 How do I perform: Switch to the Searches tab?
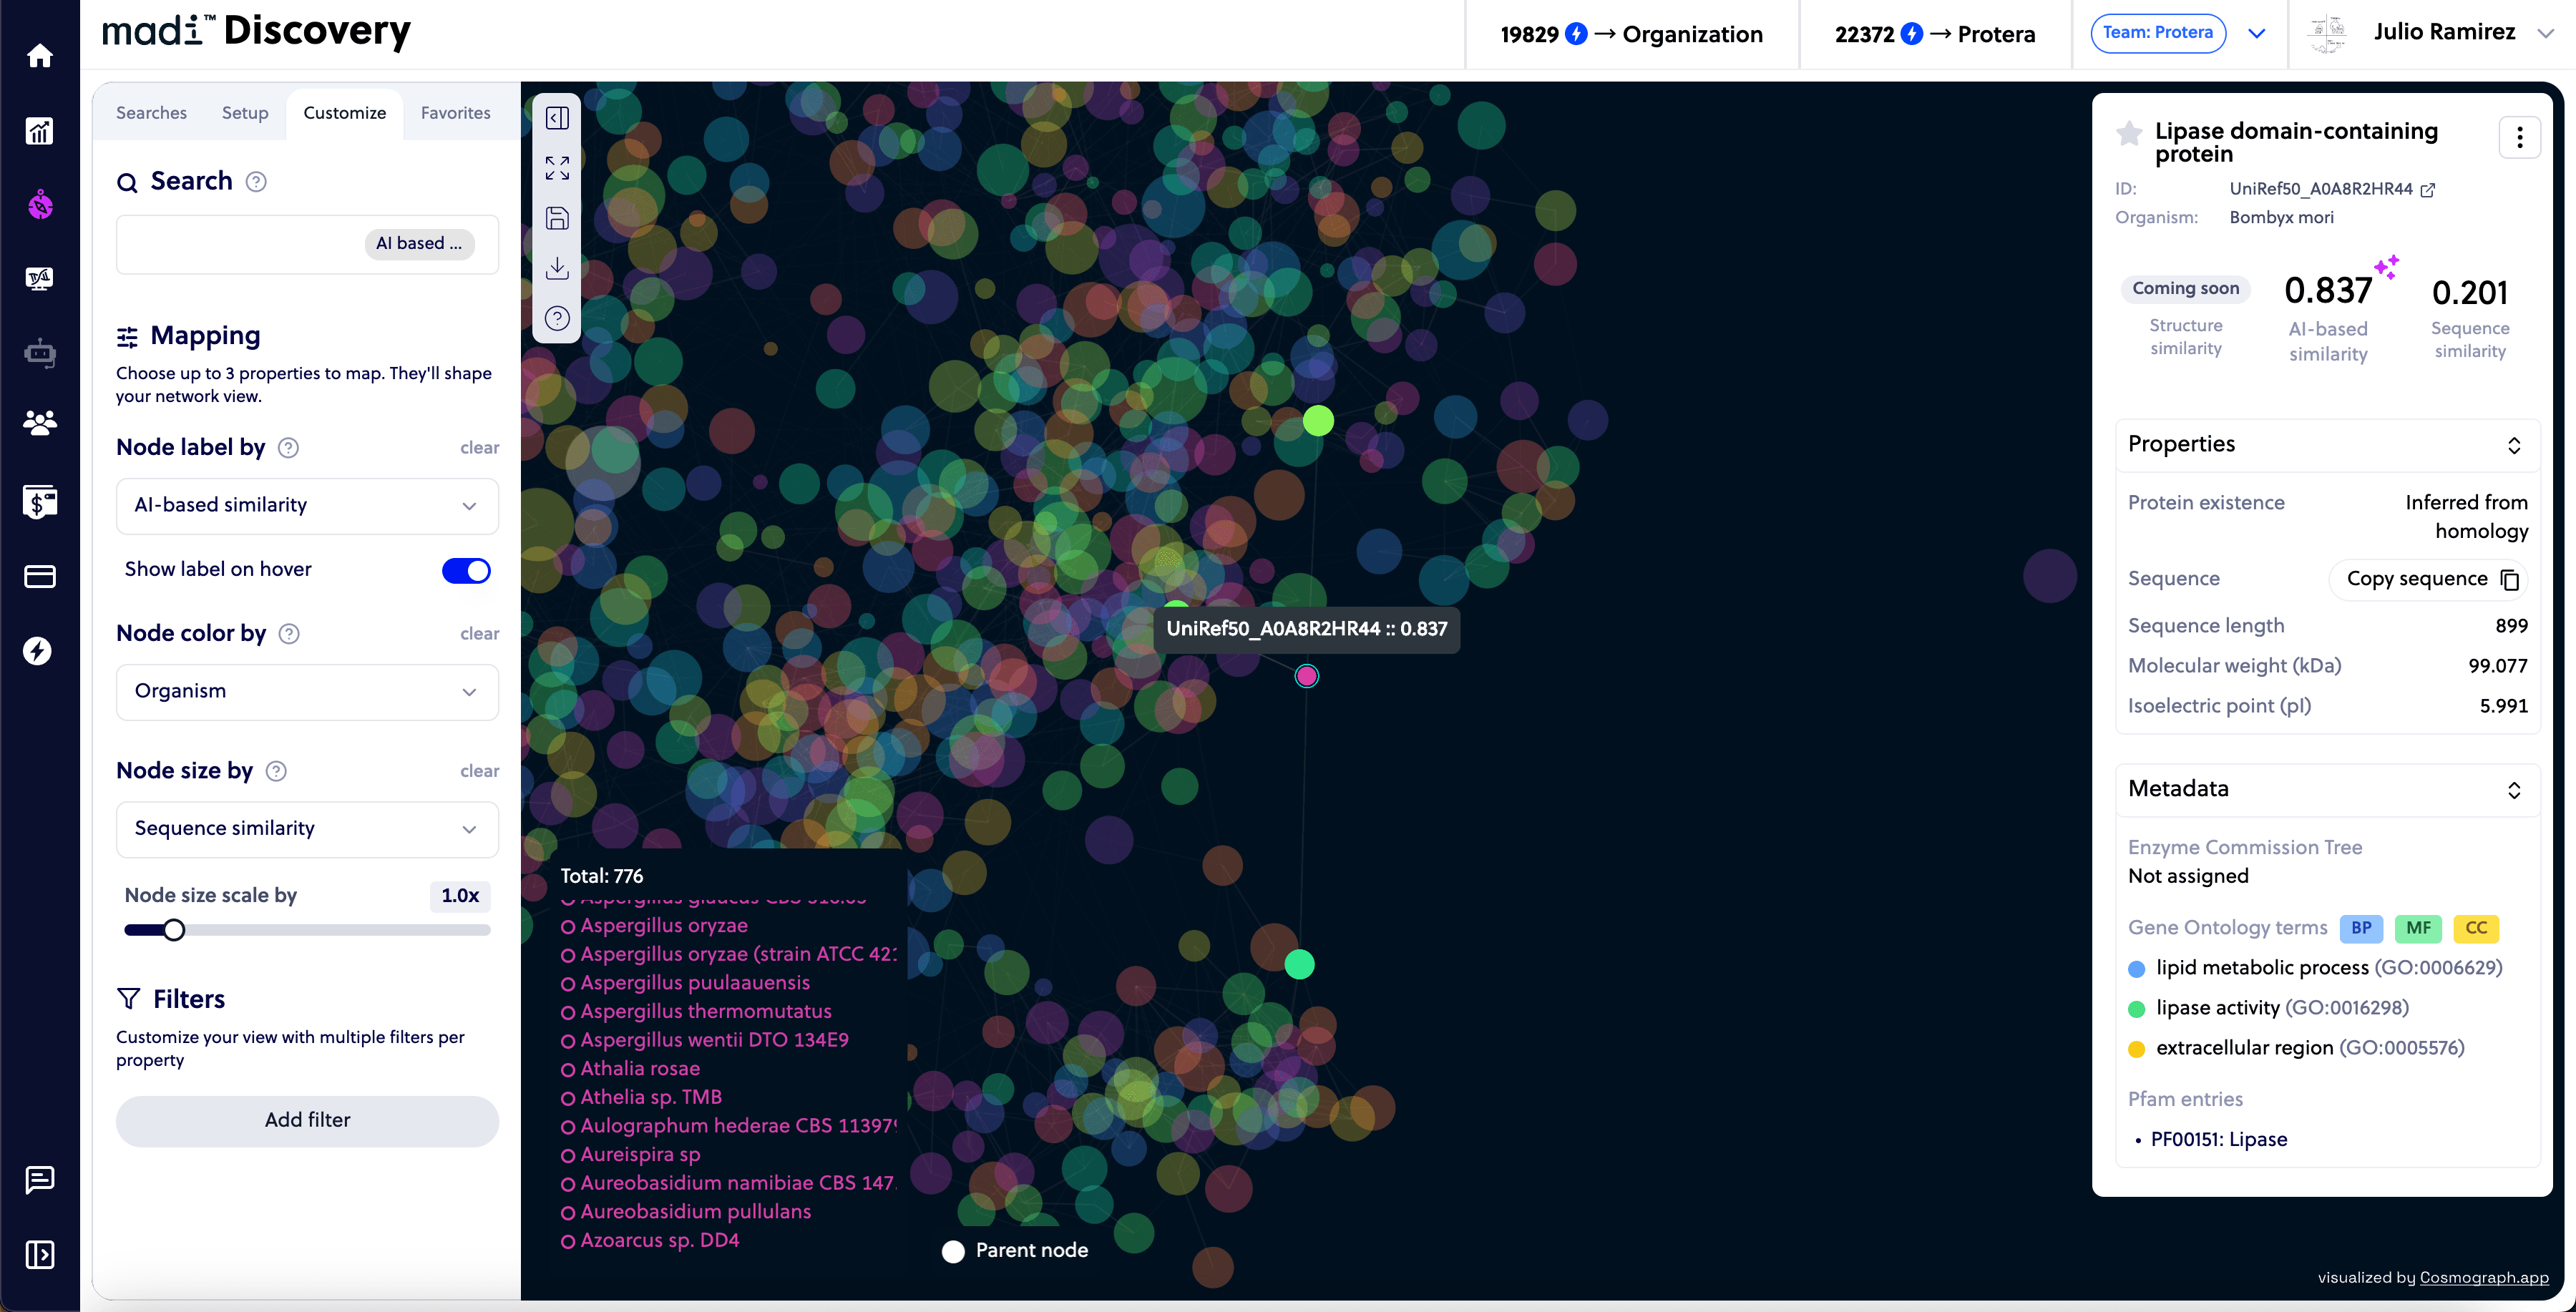151,113
